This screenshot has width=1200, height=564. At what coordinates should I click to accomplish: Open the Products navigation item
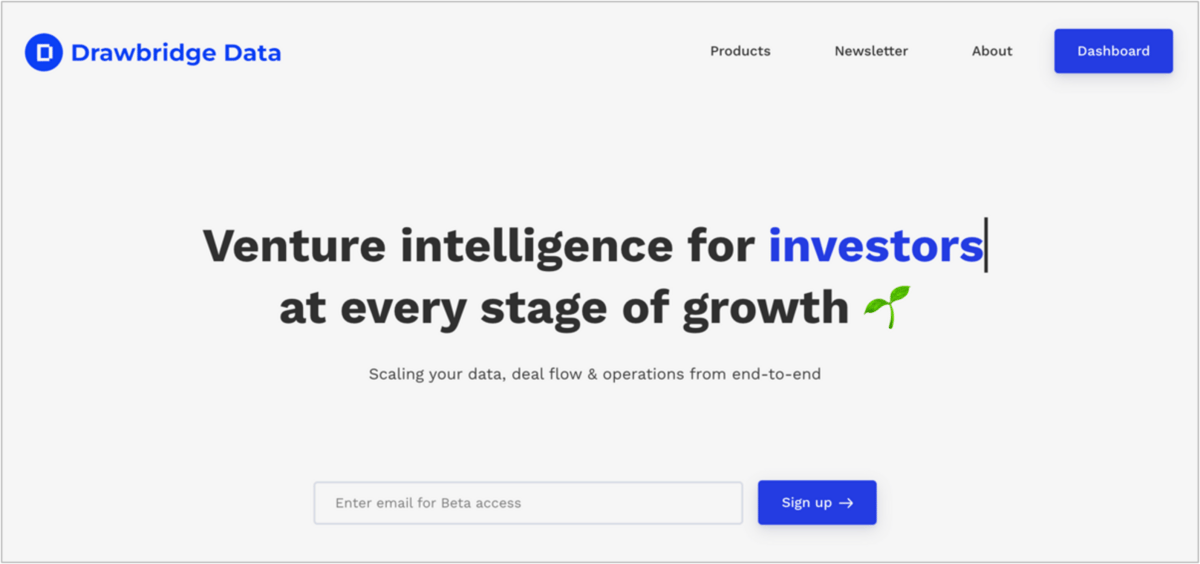740,51
